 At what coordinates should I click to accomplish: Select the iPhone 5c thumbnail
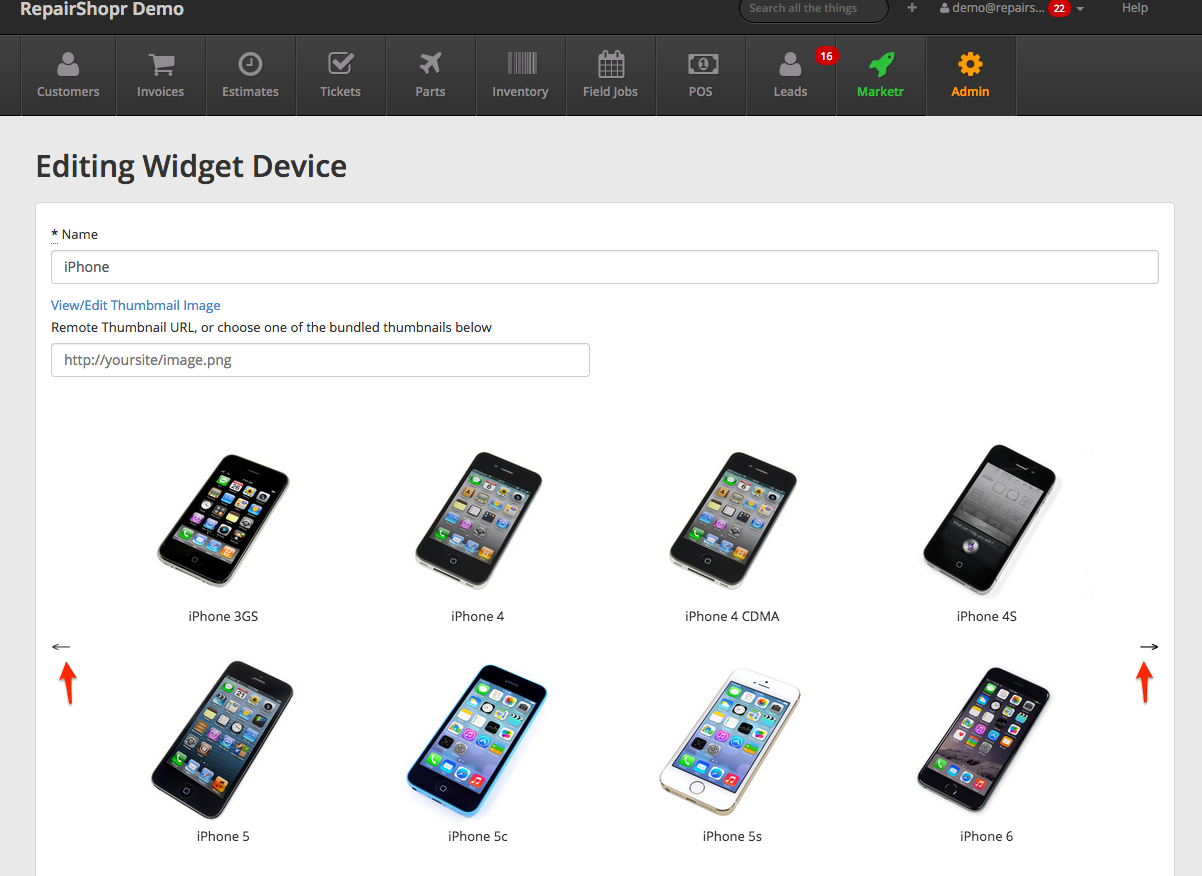[x=477, y=742]
